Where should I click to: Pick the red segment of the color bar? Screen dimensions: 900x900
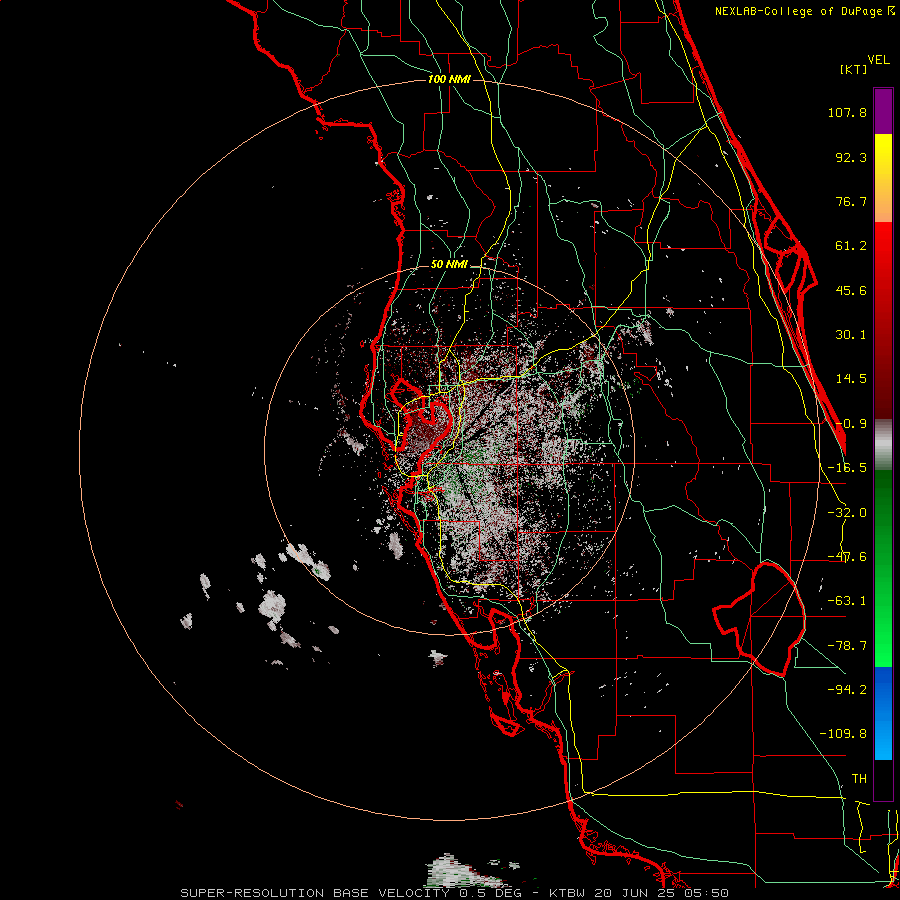coord(883,320)
